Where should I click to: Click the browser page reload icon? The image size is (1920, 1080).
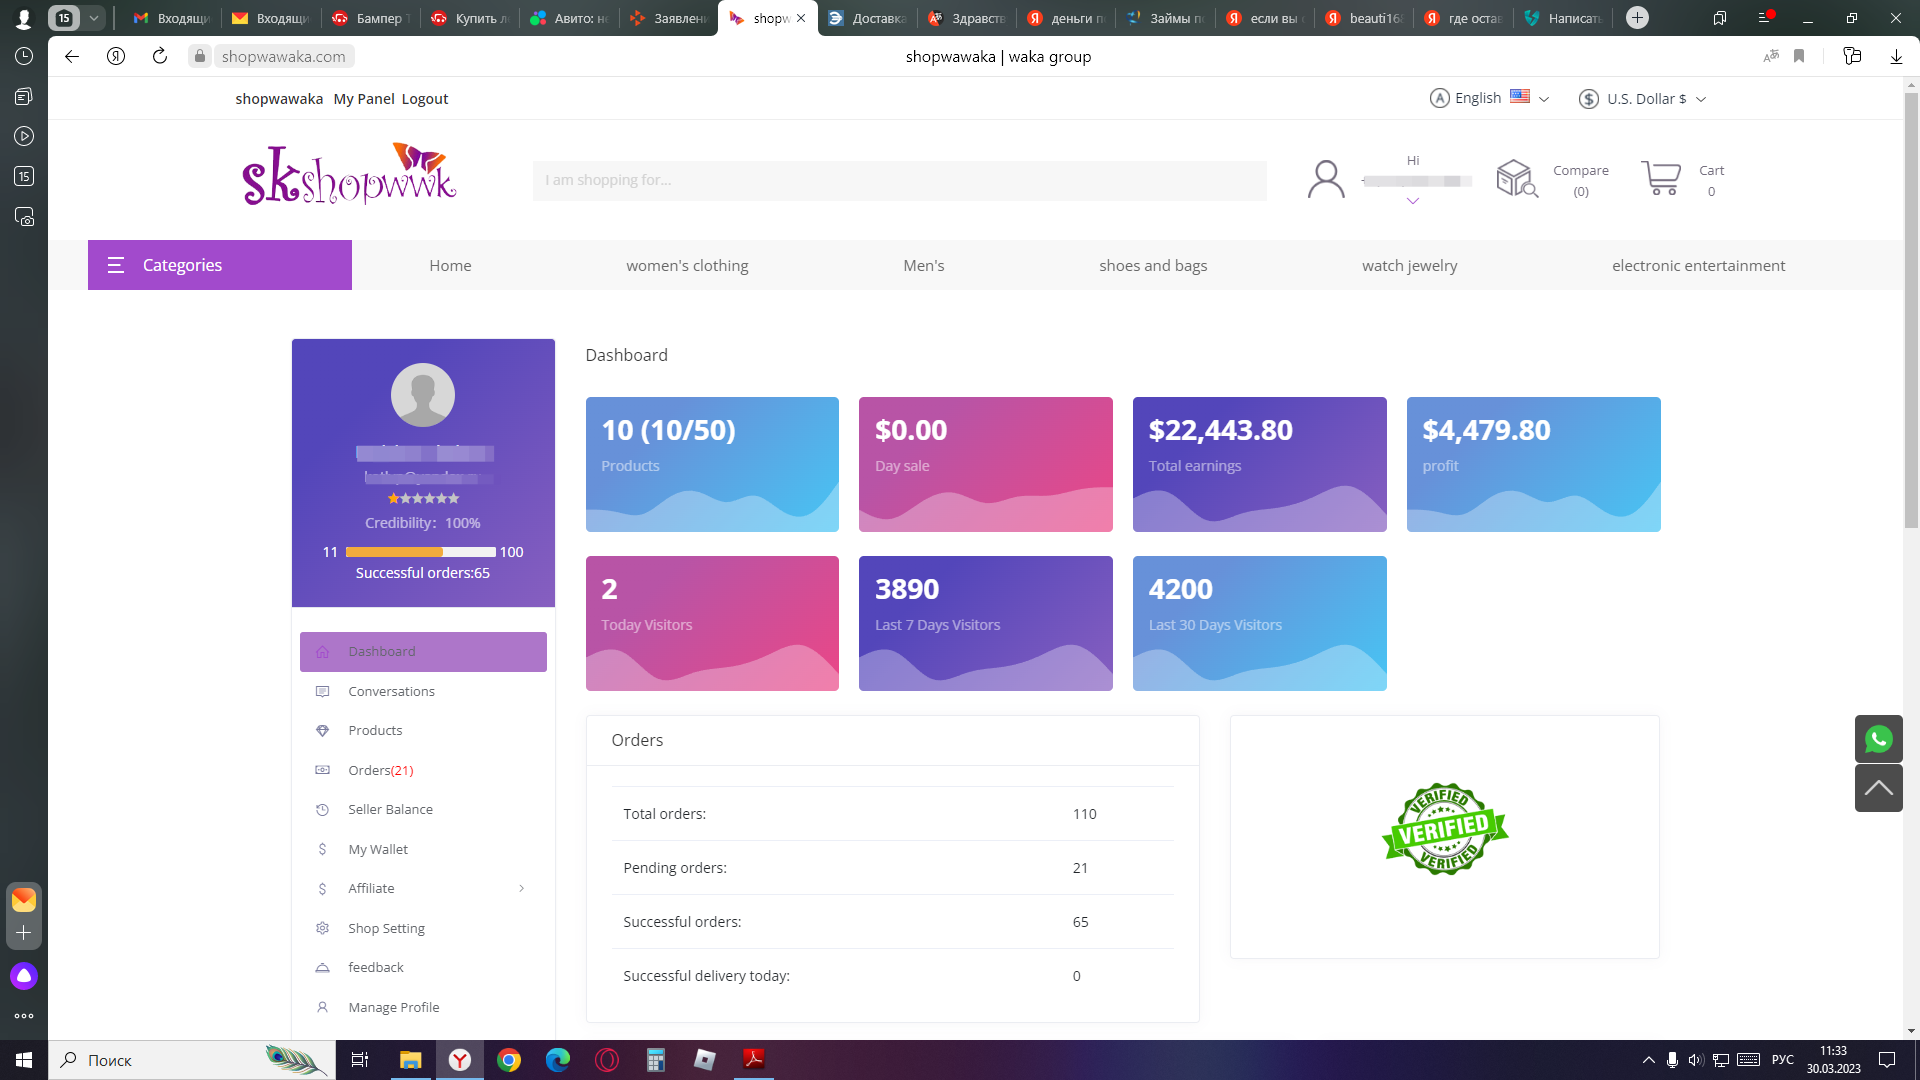[160, 56]
